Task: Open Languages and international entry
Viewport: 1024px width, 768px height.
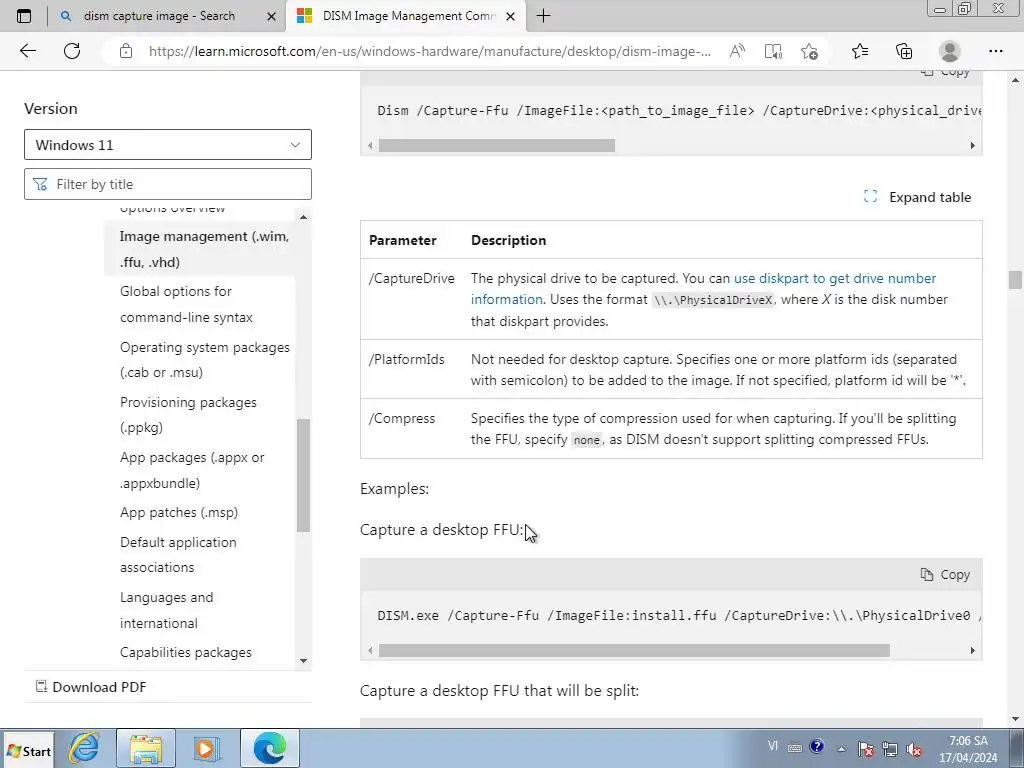Action: point(167,610)
